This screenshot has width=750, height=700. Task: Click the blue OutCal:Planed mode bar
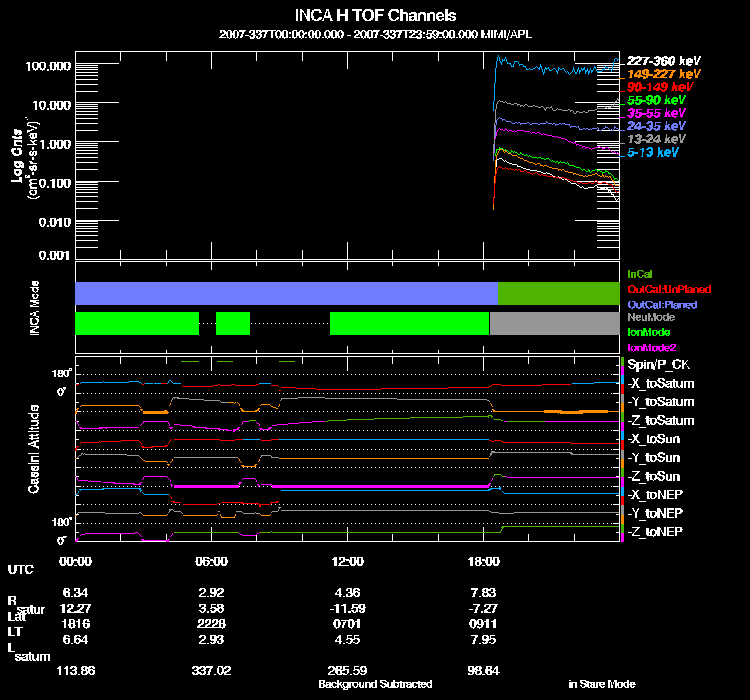[x=287, y=293]
